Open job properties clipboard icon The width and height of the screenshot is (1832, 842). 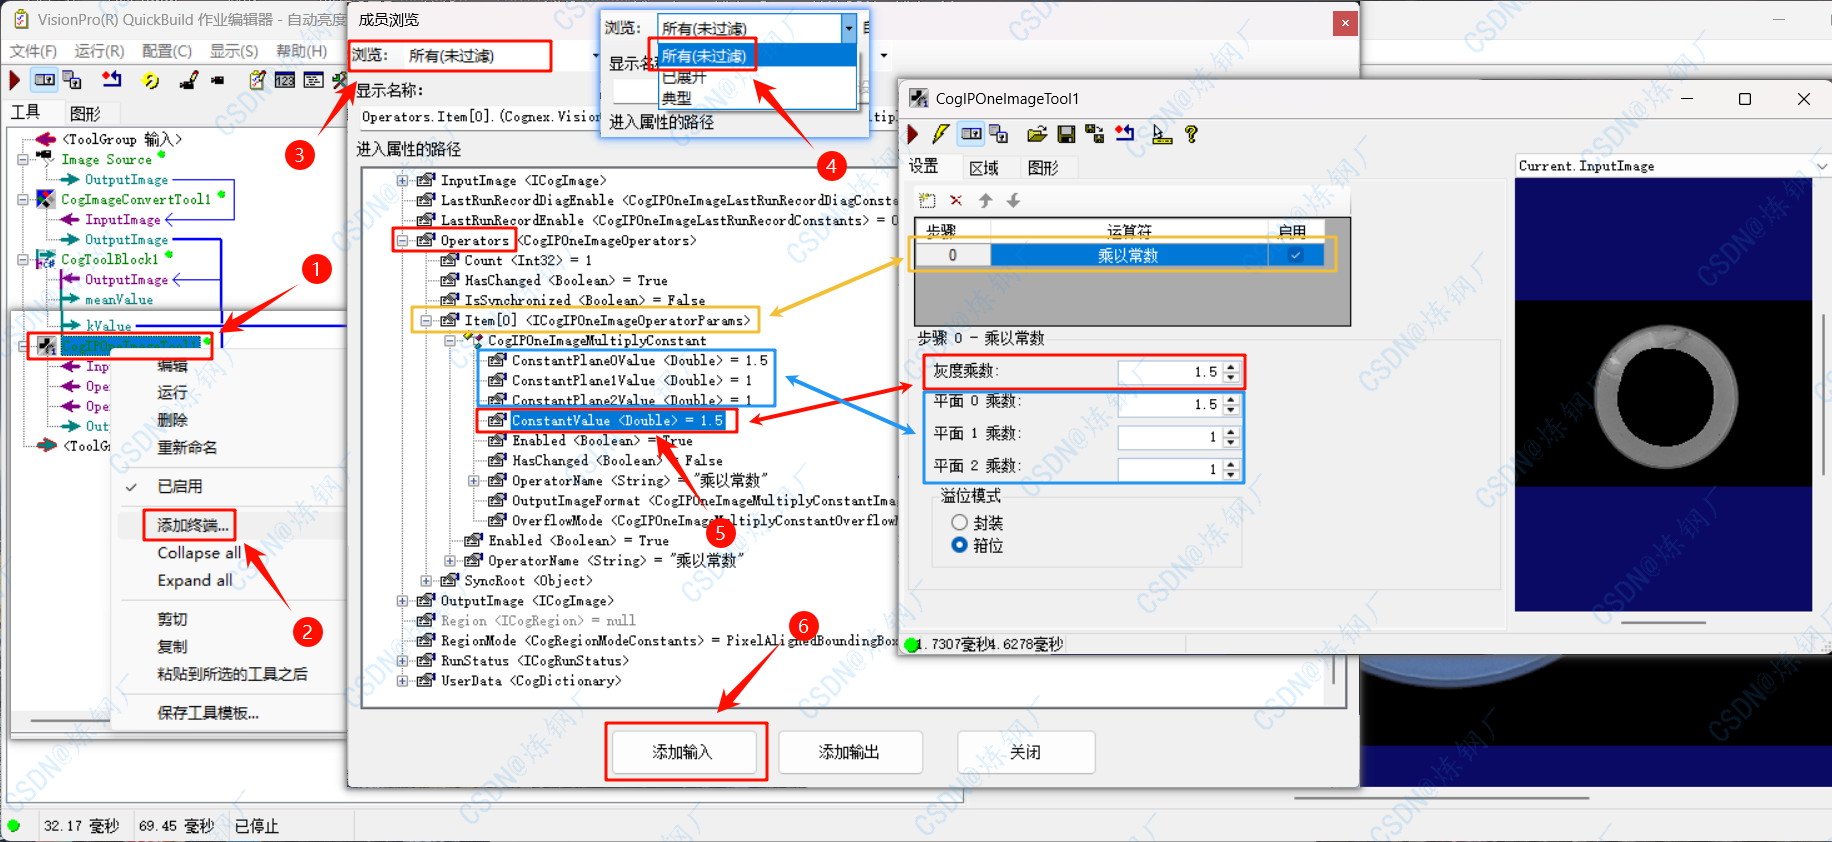click(257, 80)
